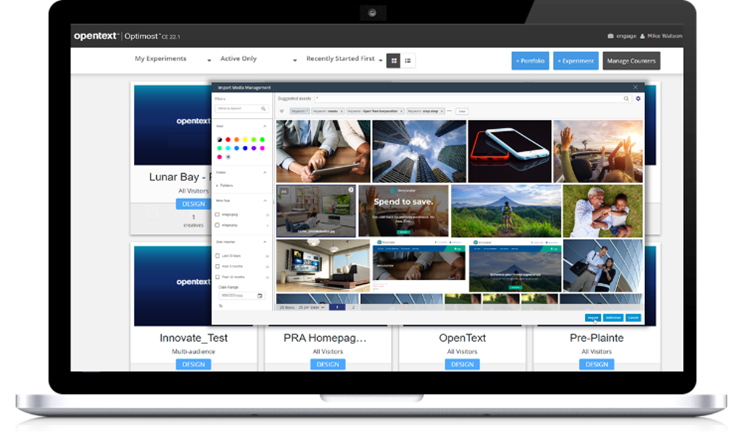This screenshot has width=745, height=440.
Task: Collapse the Folders filter section
Action: tap(265, 172)
